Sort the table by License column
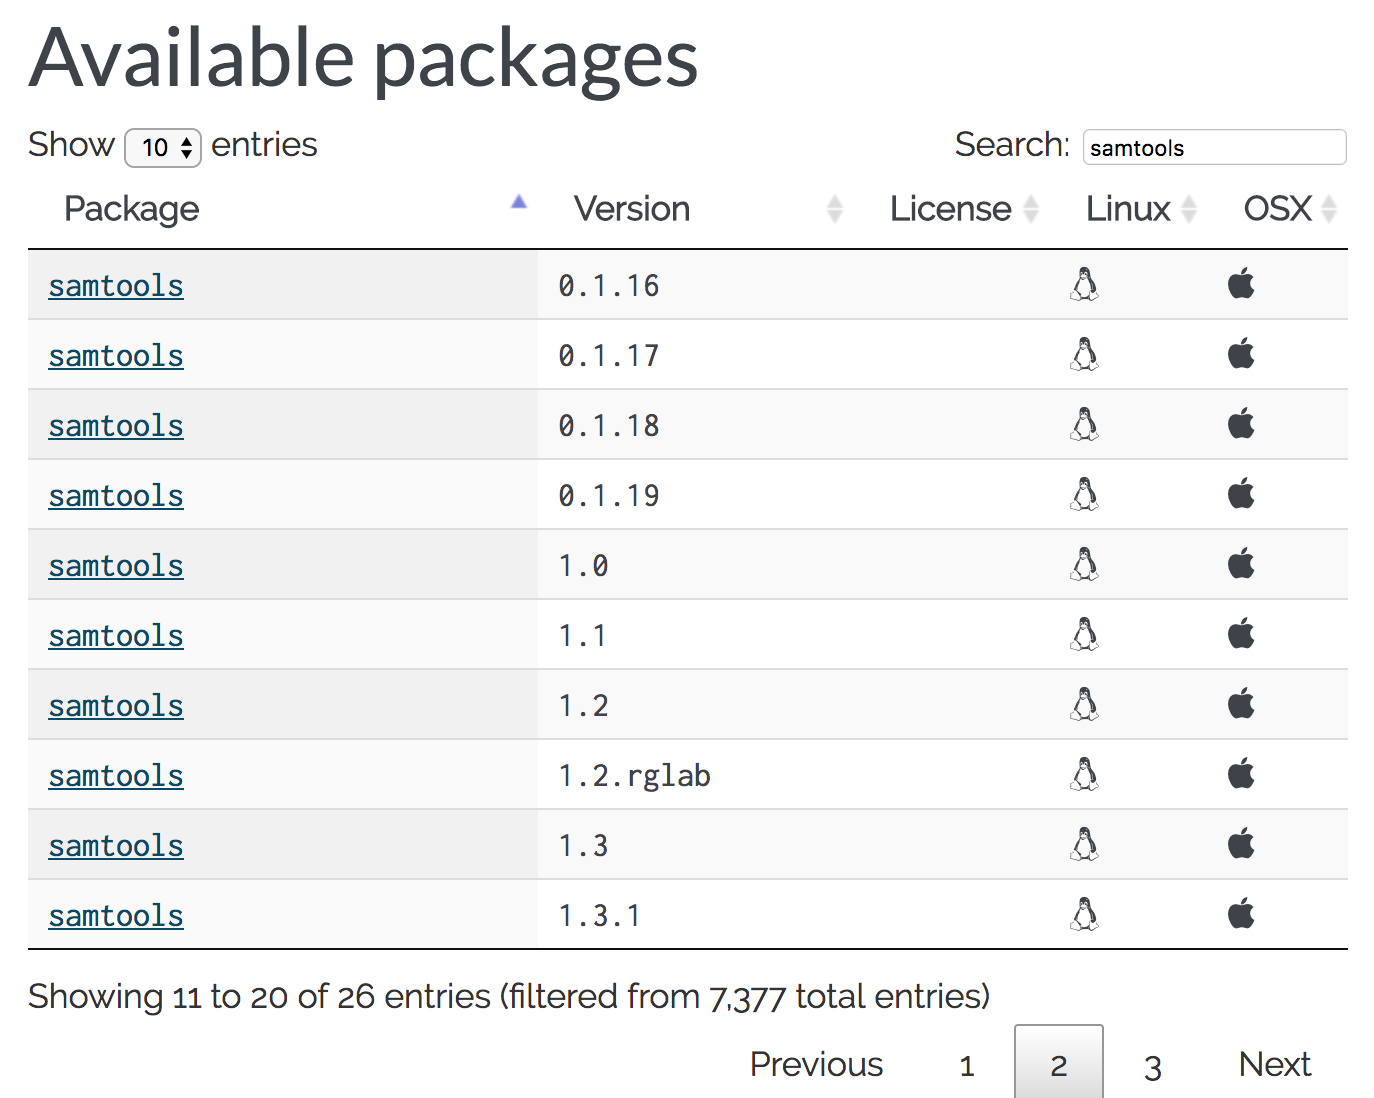Viewport: 1374px width, 1098px height. 951,209
